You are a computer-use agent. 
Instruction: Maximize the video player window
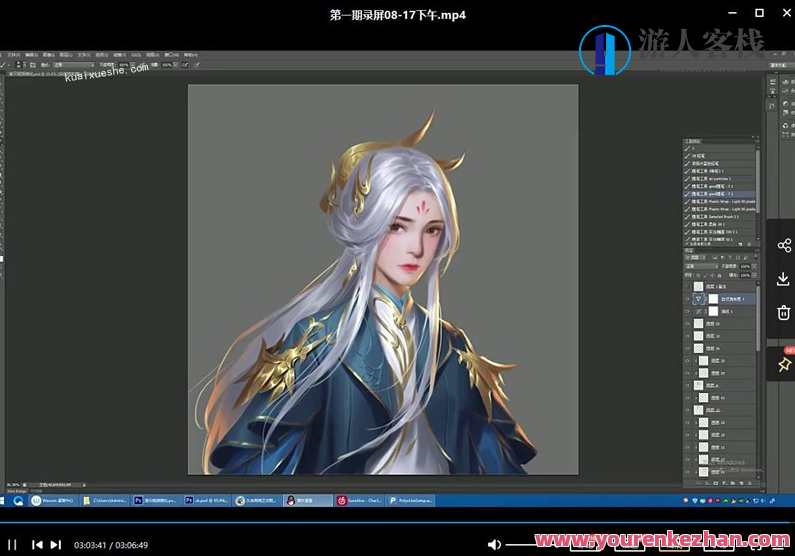tap(759, 13)
